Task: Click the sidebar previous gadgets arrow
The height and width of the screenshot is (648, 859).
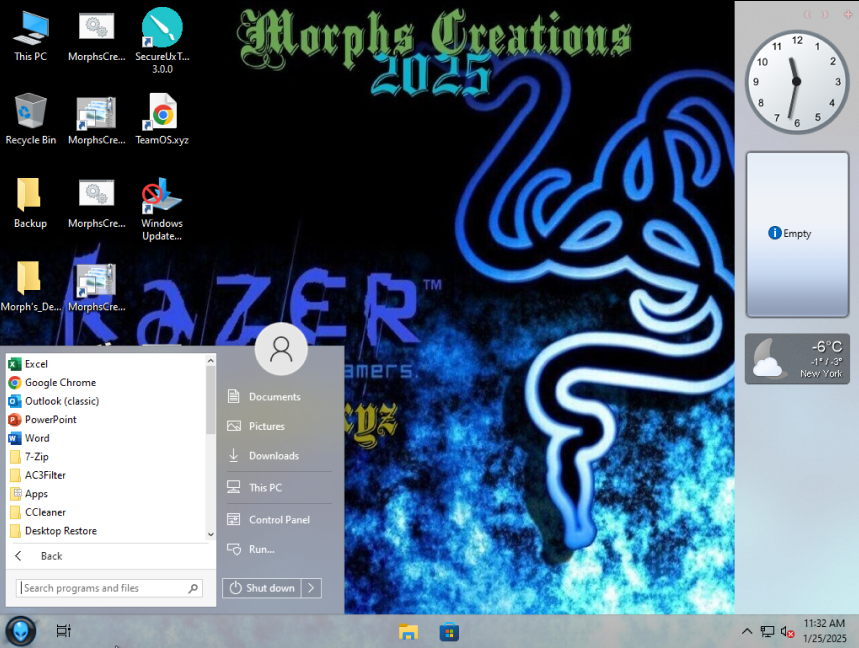Action: pyautogui.click(x=807, y=15)
